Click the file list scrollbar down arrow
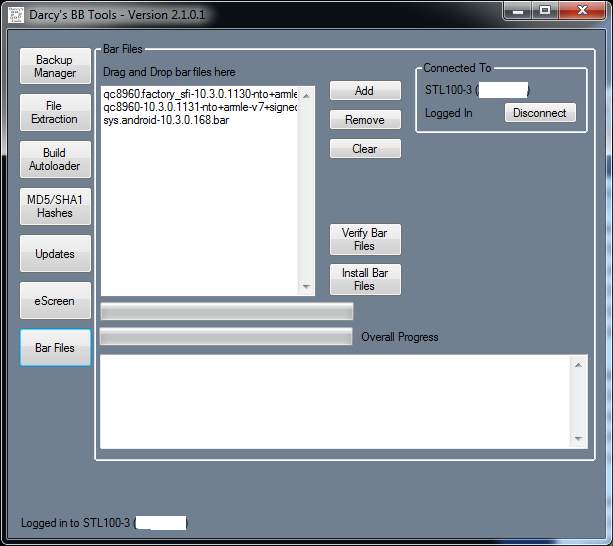 click(x=306, y=287)
